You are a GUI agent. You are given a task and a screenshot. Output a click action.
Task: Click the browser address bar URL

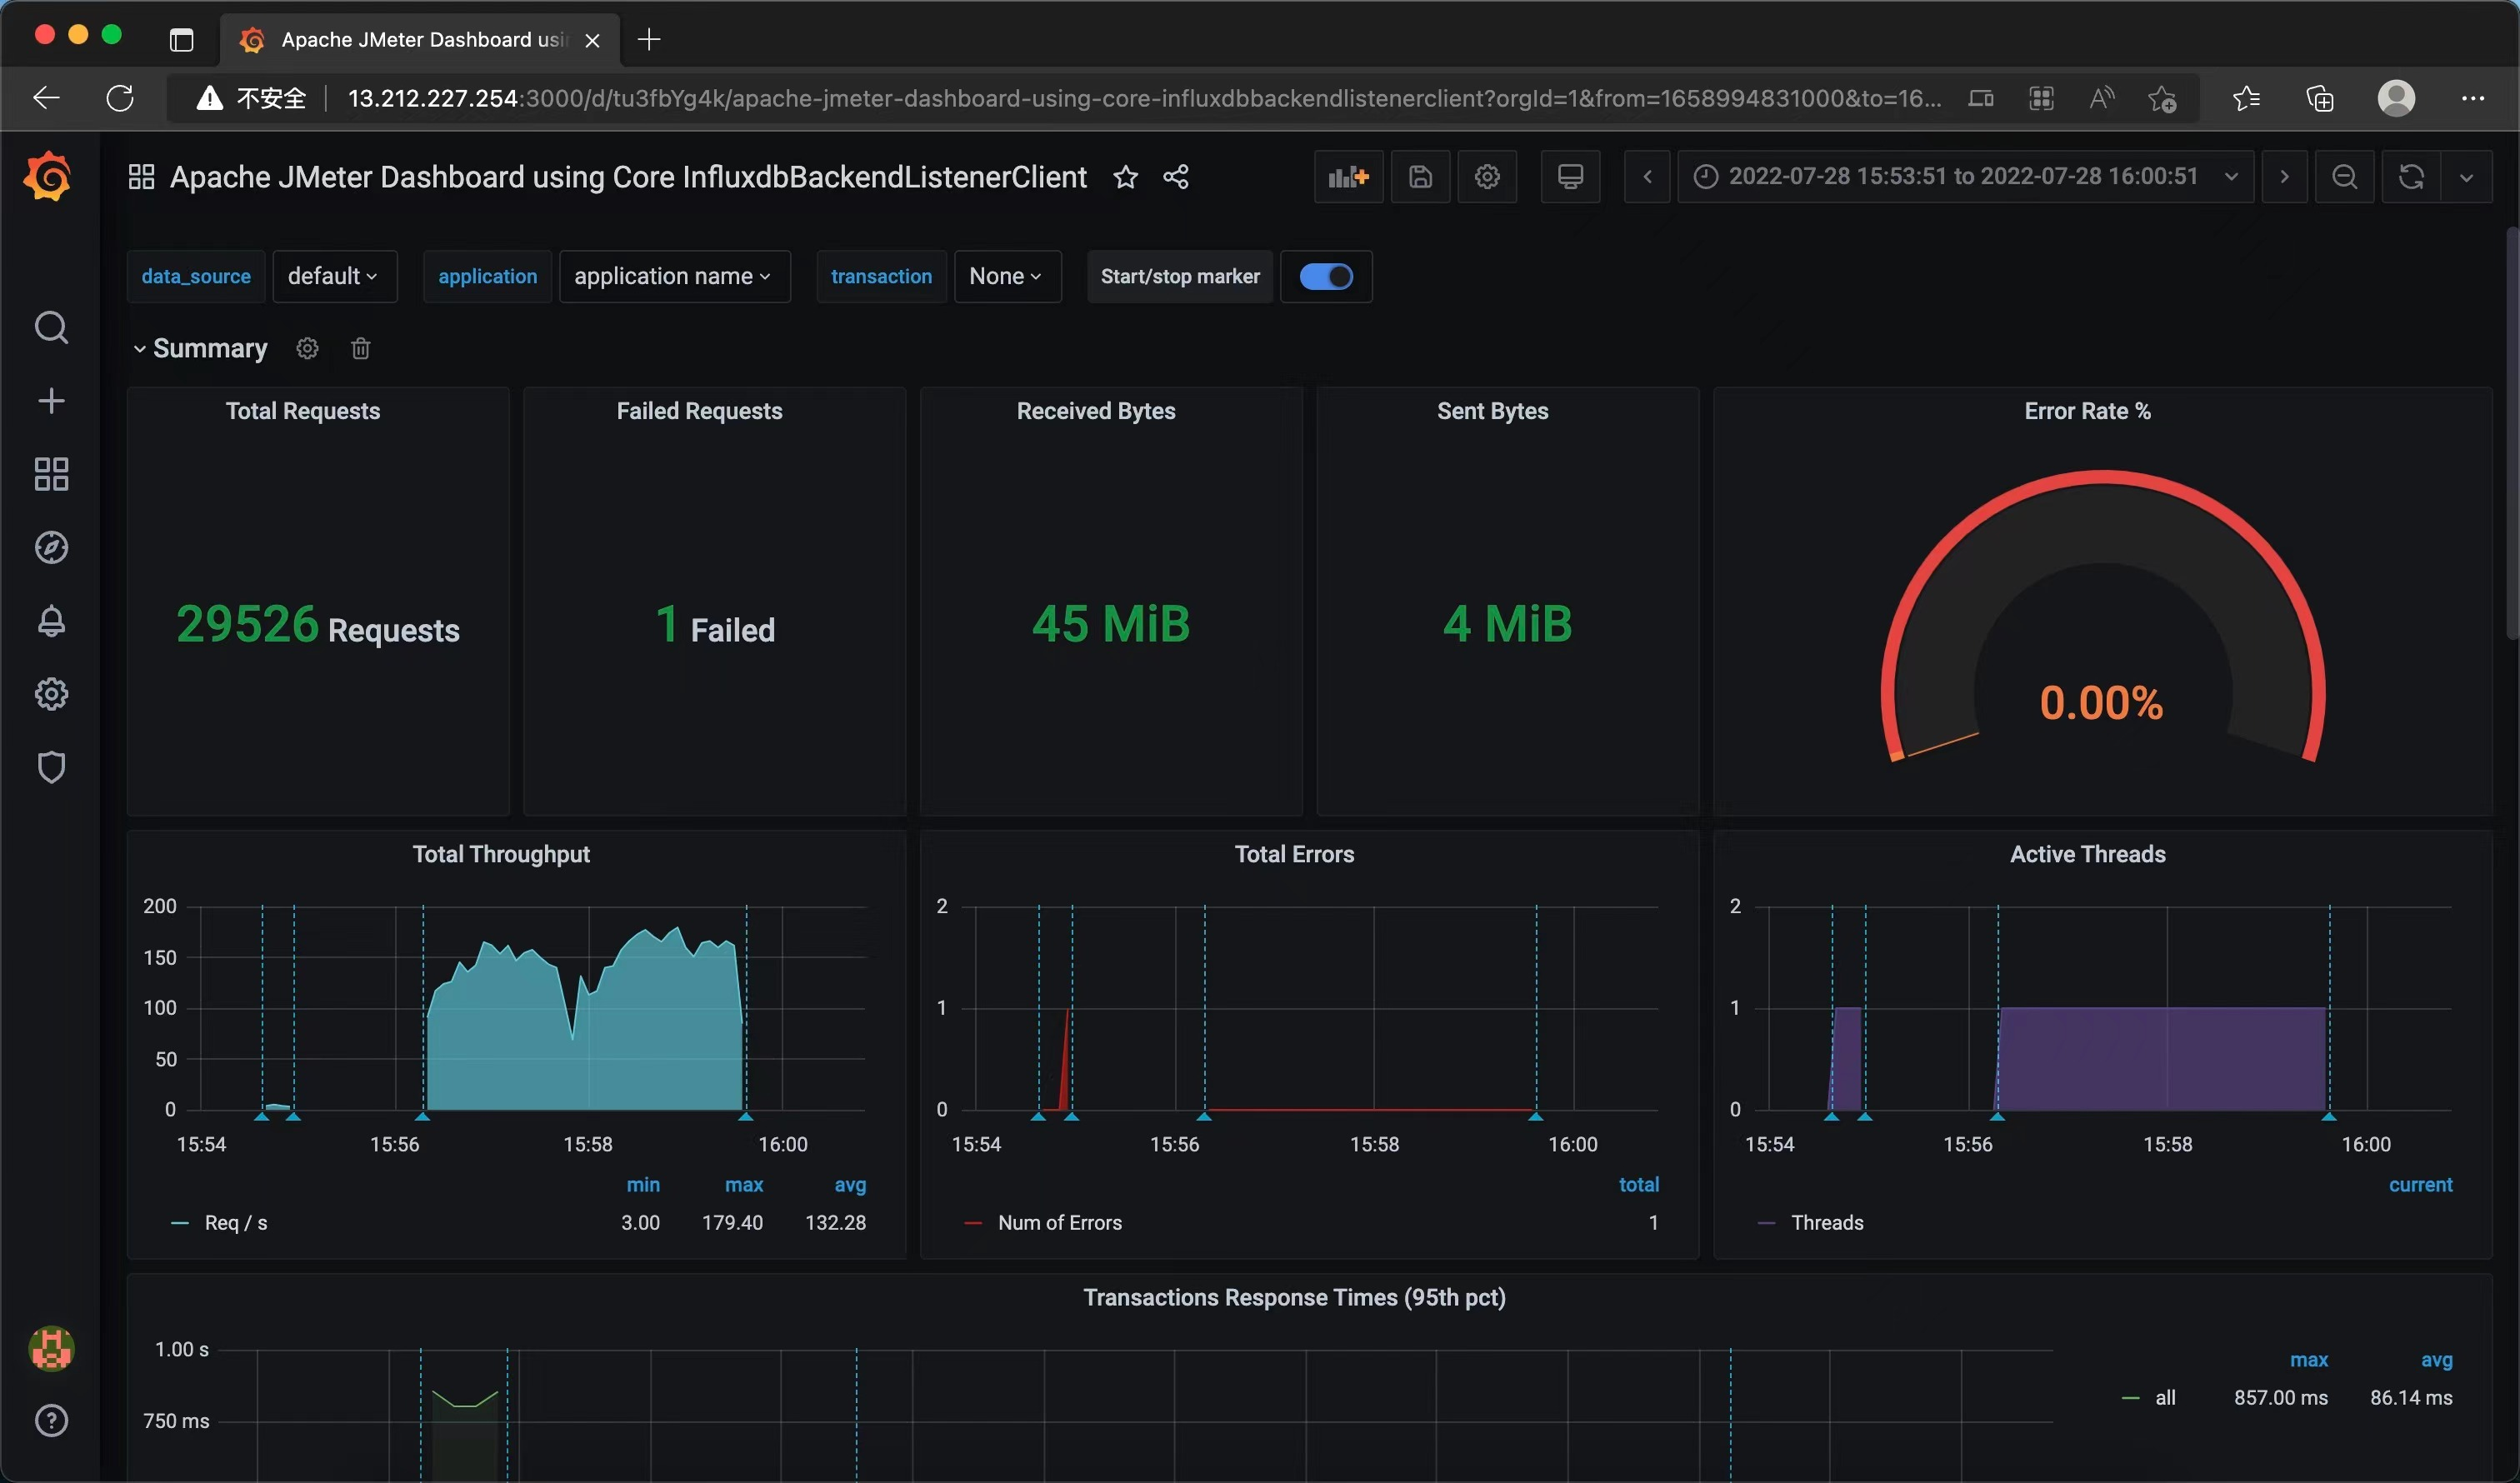pos(1144,98)
